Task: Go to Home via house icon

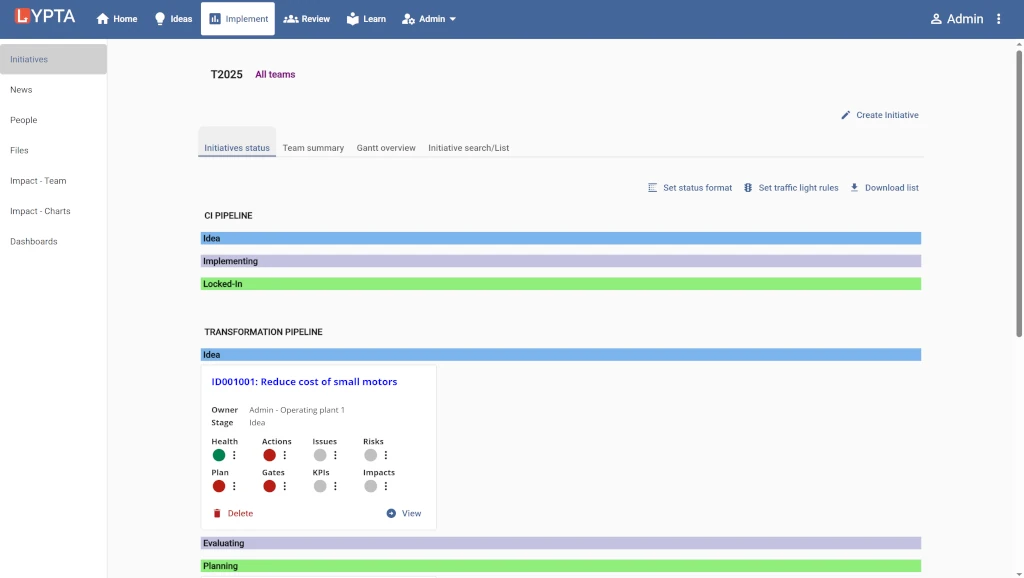Action: click(x=103, y=19)
